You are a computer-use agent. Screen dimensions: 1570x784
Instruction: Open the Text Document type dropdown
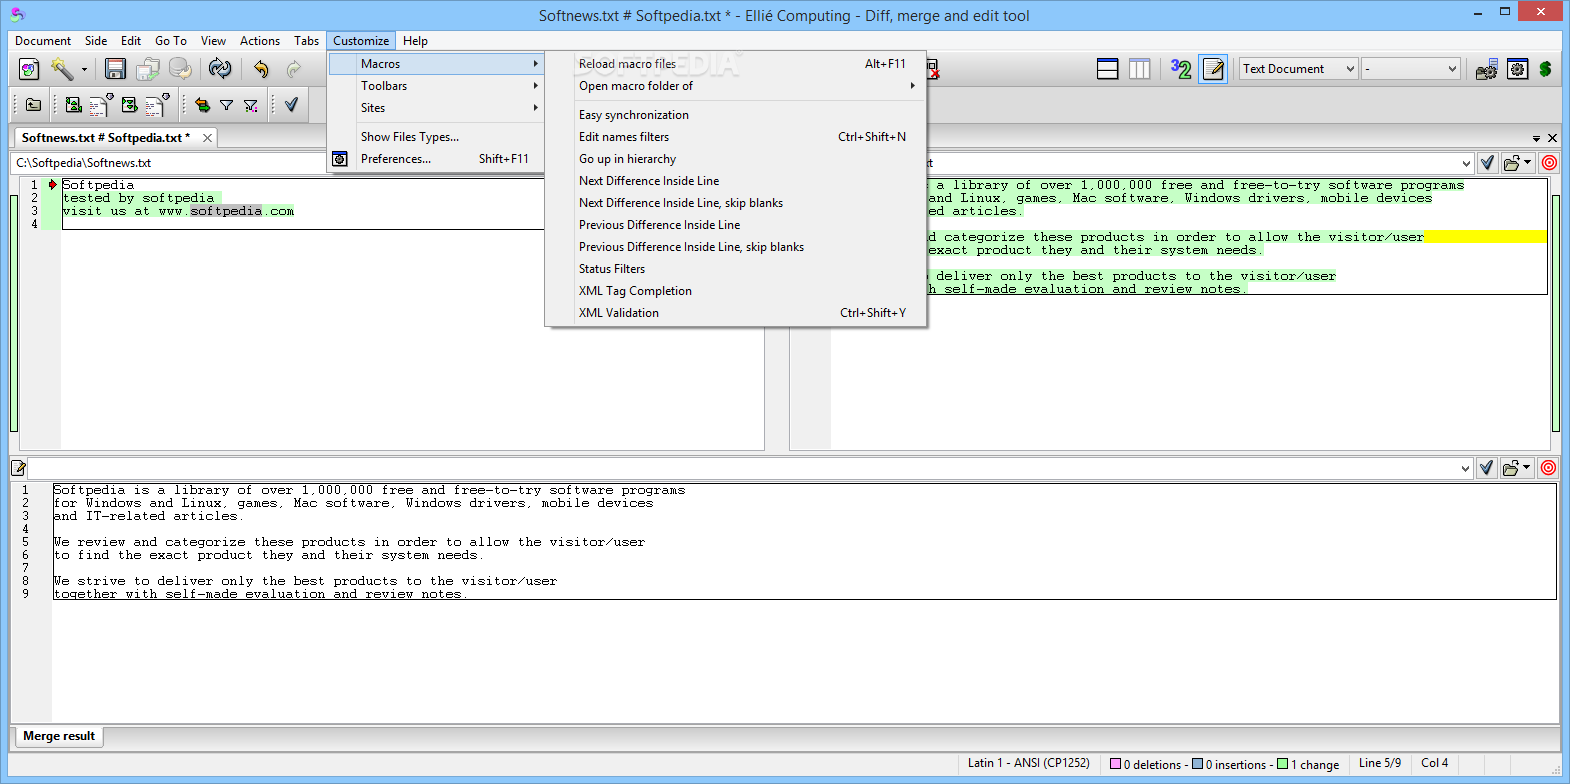[x=1299, y=69]
